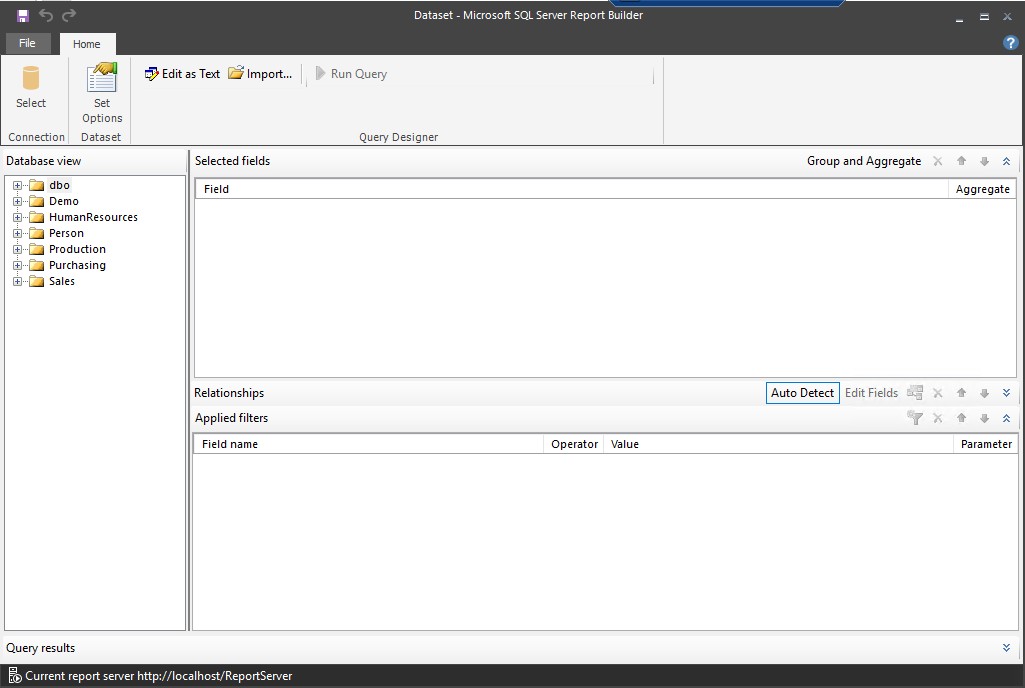Expand the Query results panel
The height and width of the screenshot is (688, 1025).
pos(1006,648)
